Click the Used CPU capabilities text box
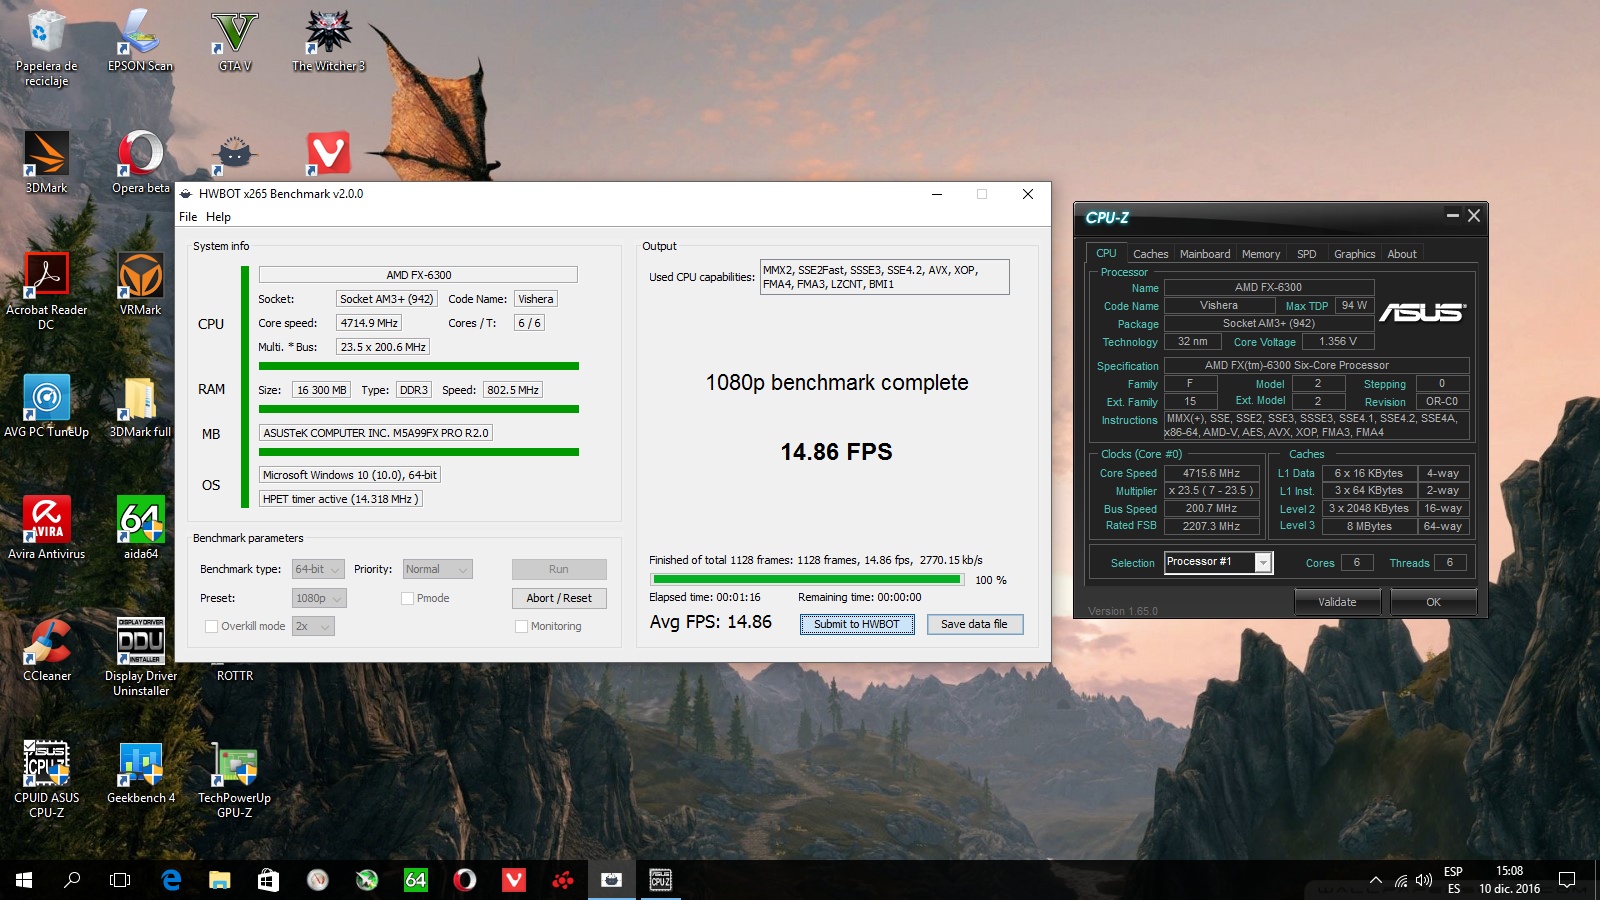The image size is (1600, 900). click(x=884, y=277)
